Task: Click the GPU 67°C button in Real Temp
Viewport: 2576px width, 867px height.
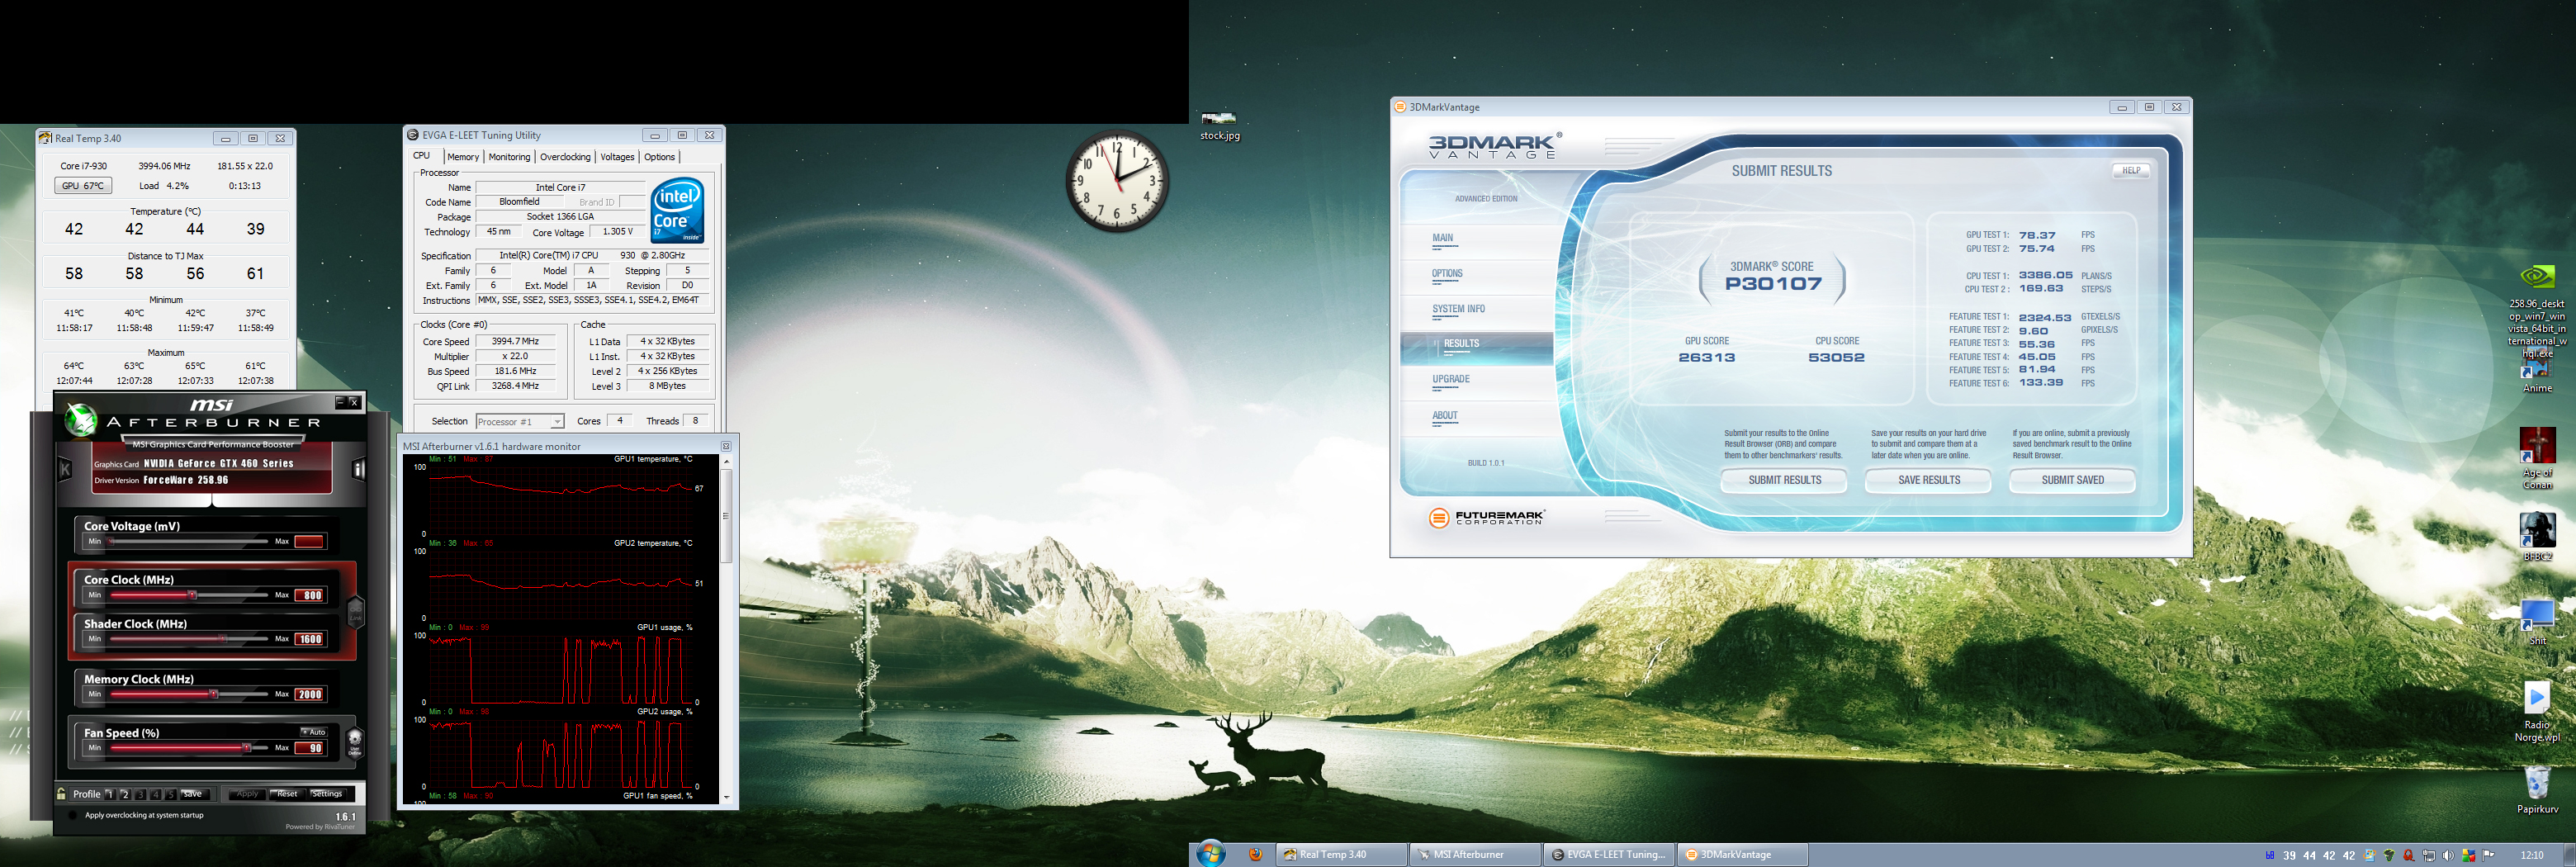Action: [83, 186]
